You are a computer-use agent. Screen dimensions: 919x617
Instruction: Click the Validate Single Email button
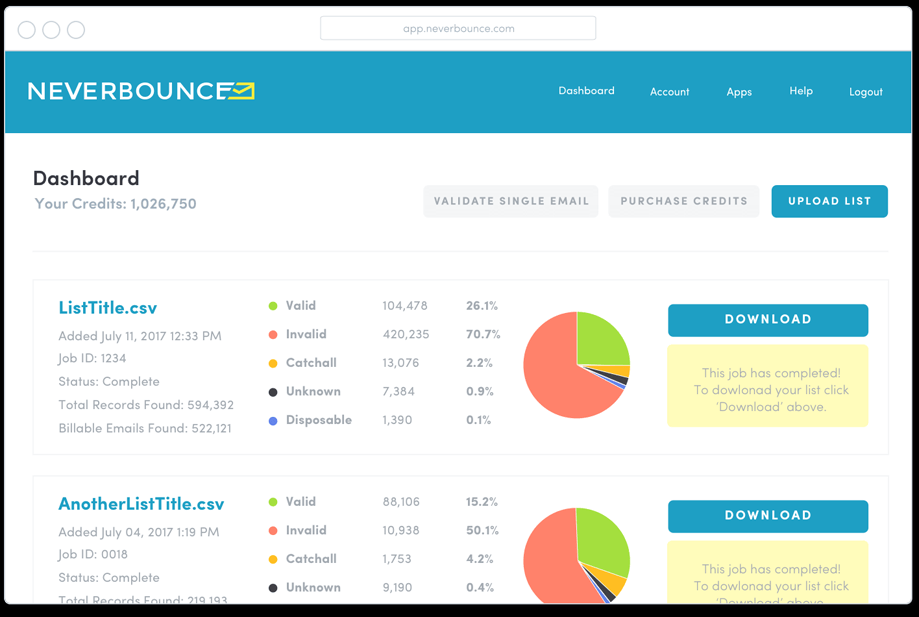click(x=511, y=201)
